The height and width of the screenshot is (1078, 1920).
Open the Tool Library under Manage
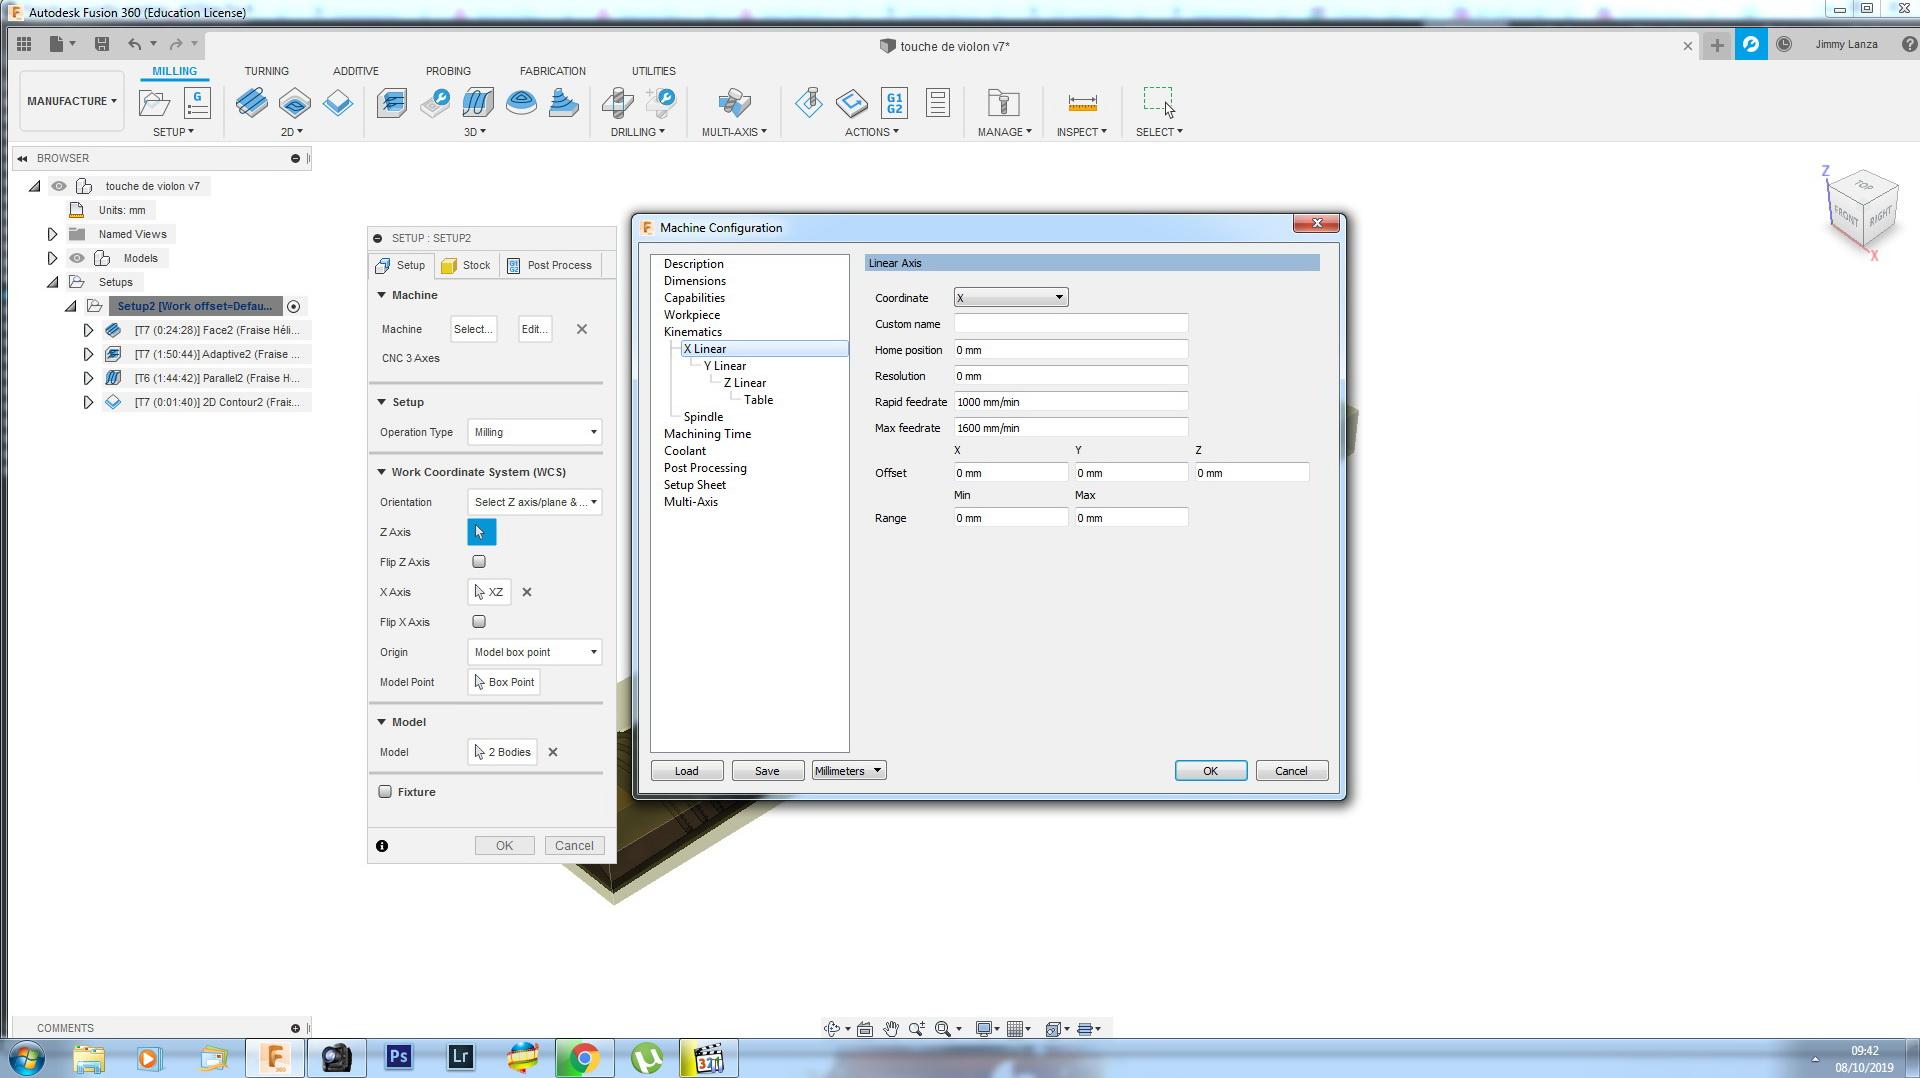tap(1002, 103)
